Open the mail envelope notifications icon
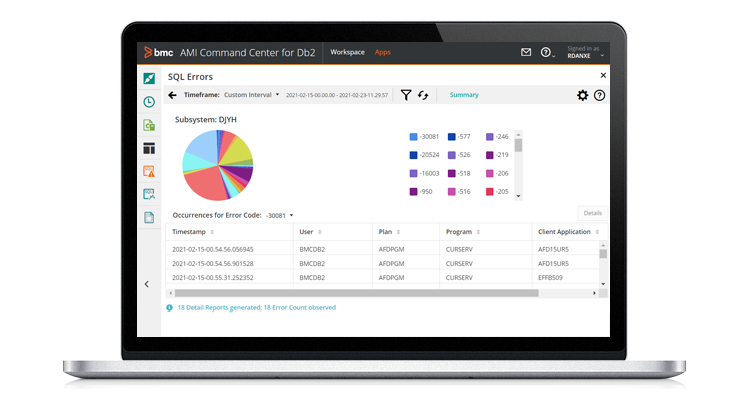 tap(526, 52)
